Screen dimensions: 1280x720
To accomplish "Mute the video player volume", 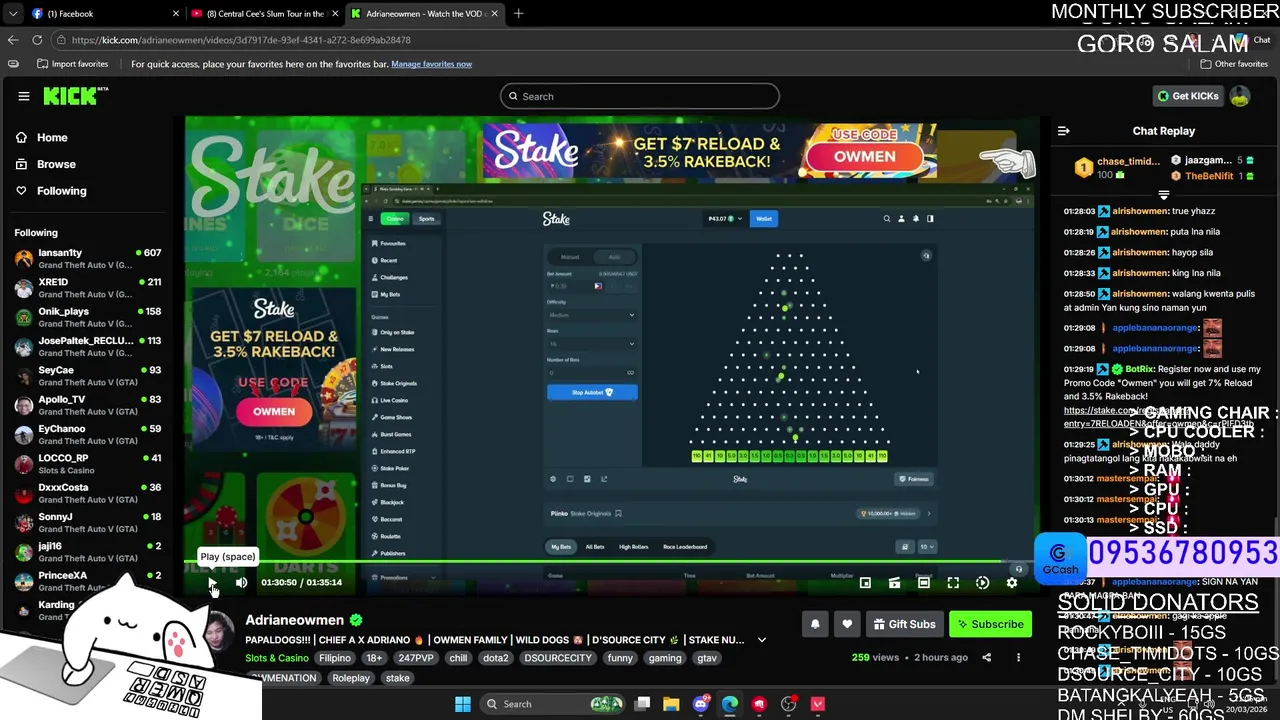I will pyautogui.click(x=241, y=582).
